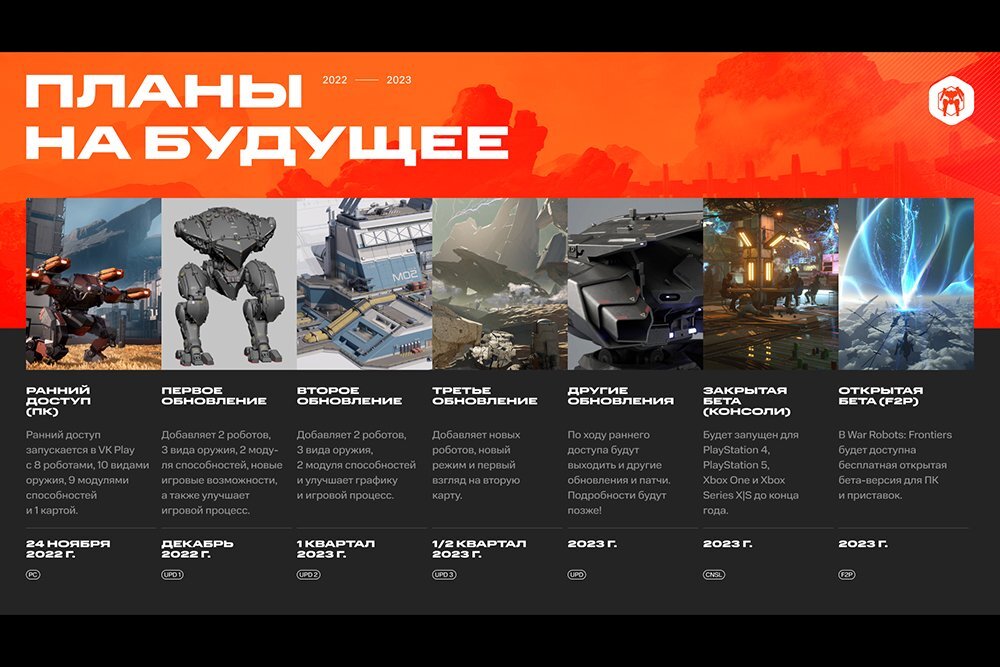Click 2023 Г. date under Другие обновления
Viewport: 1000px width, 667px height.
coord(592,544)
